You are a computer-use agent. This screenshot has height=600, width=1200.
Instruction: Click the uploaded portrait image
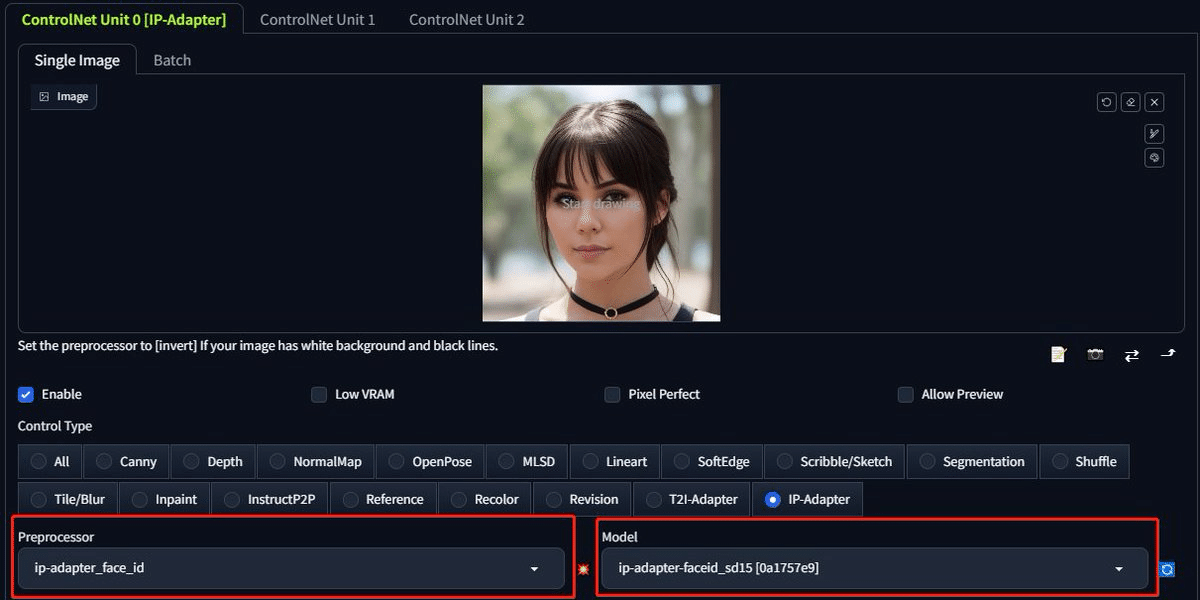600,202
